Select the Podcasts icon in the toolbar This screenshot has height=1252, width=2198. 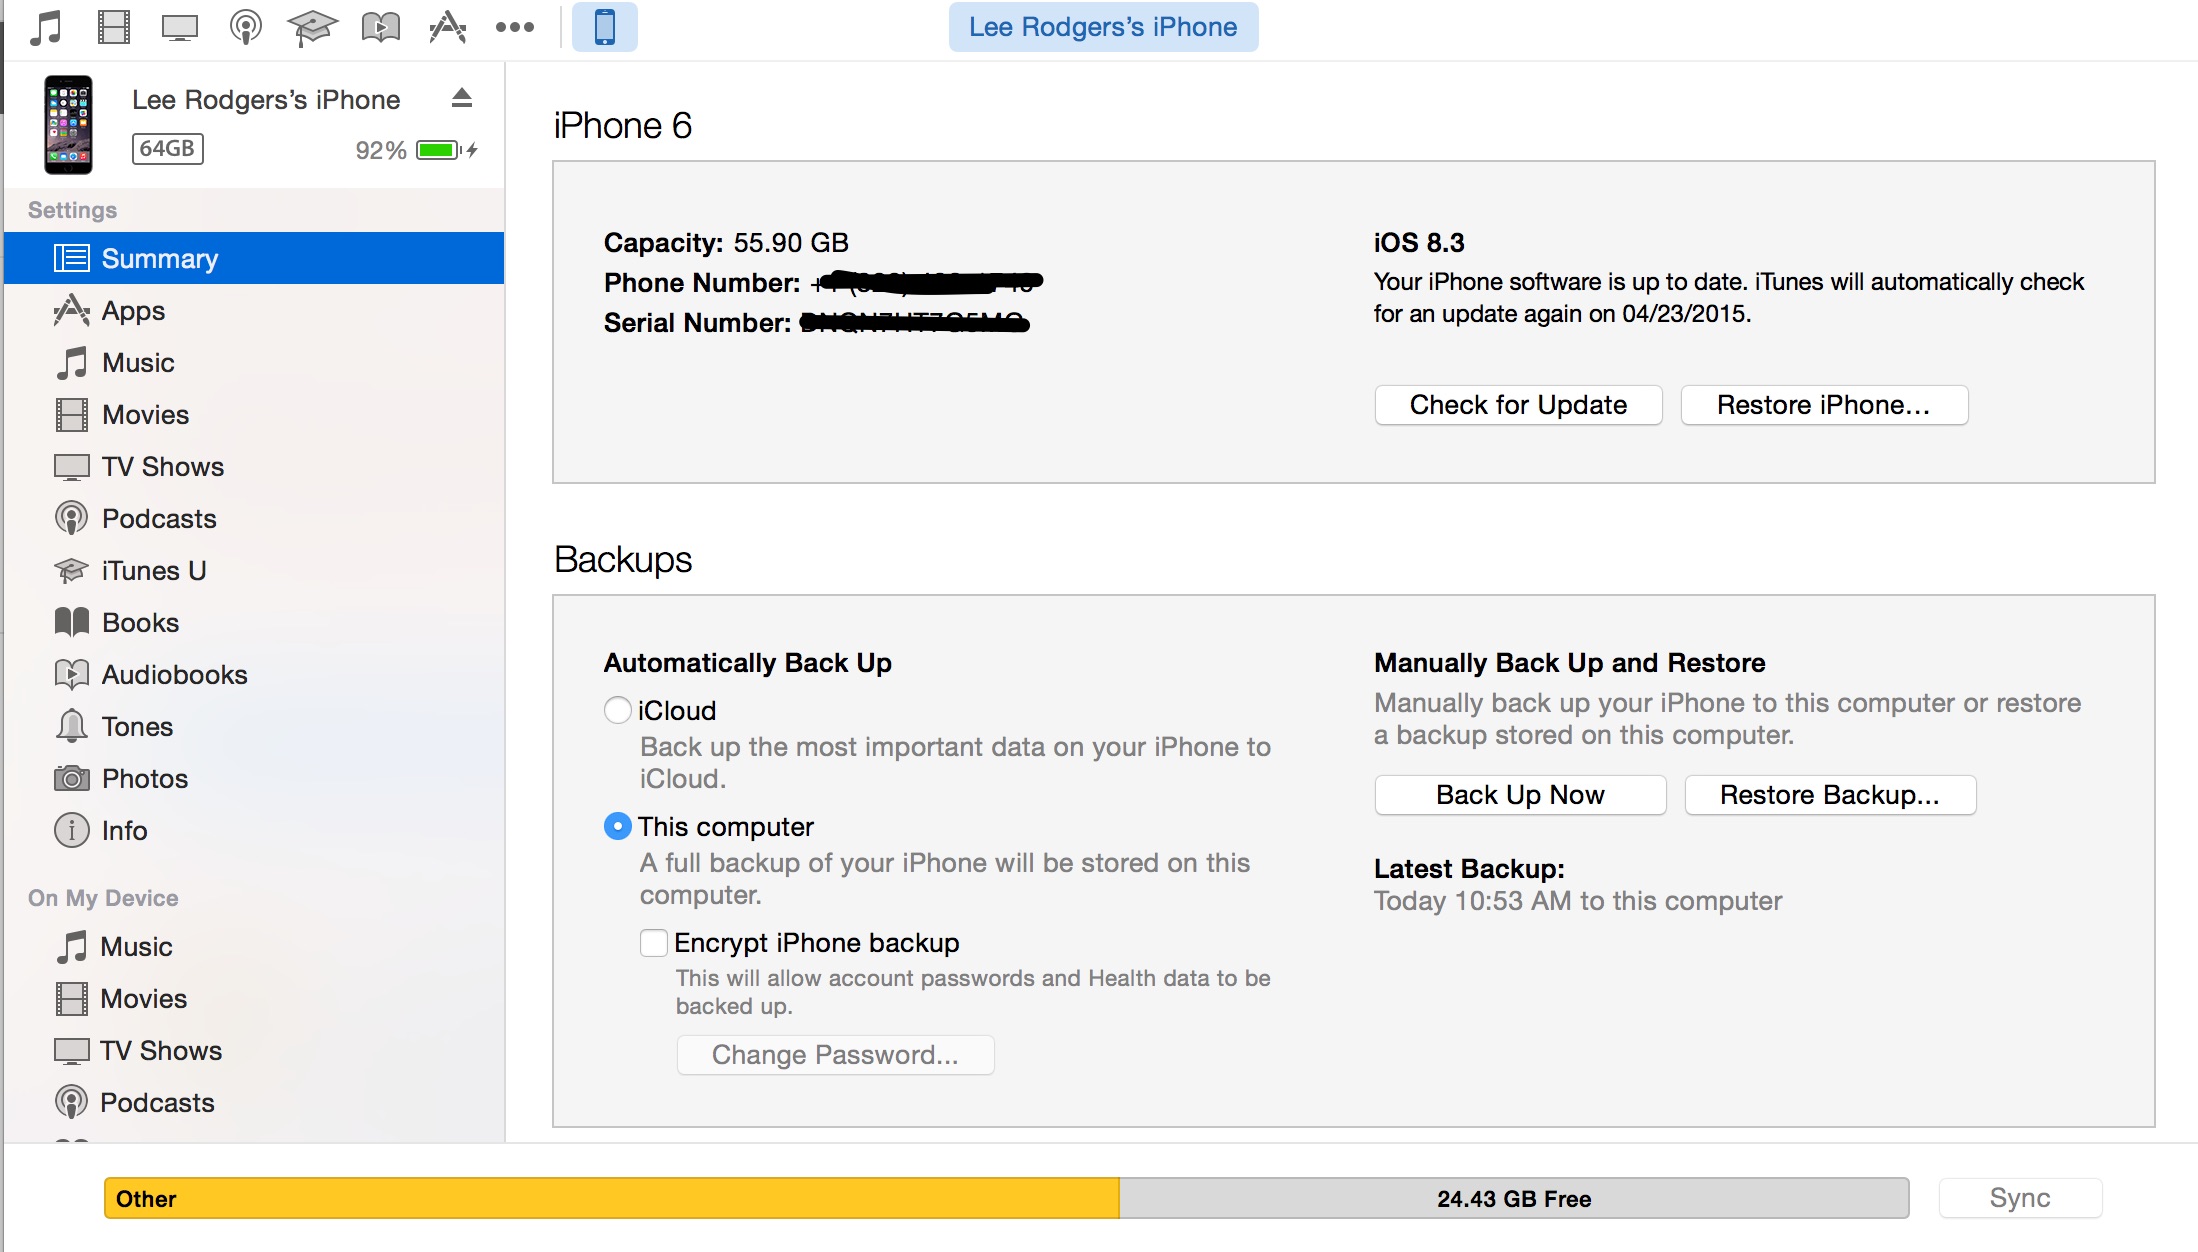click(x=245, y=27)
